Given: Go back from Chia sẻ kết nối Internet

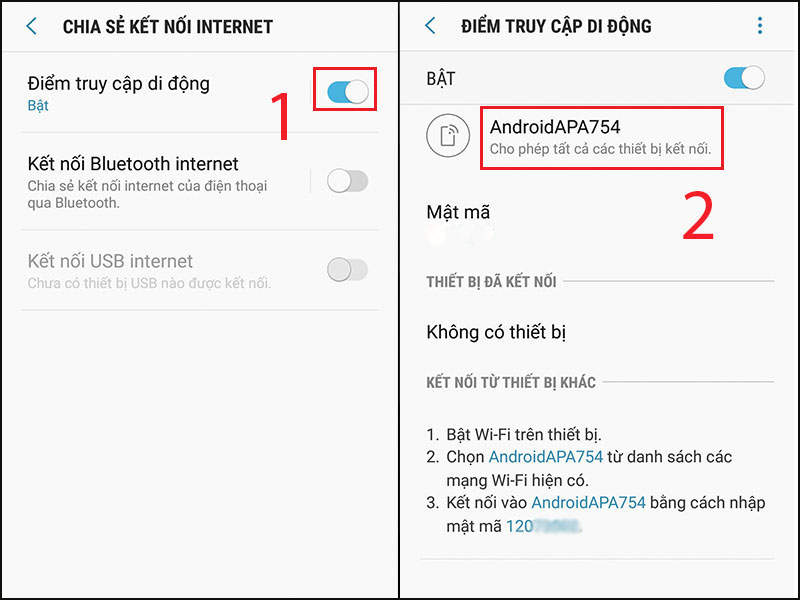Looking at the screenshot, I should [32, 26].
